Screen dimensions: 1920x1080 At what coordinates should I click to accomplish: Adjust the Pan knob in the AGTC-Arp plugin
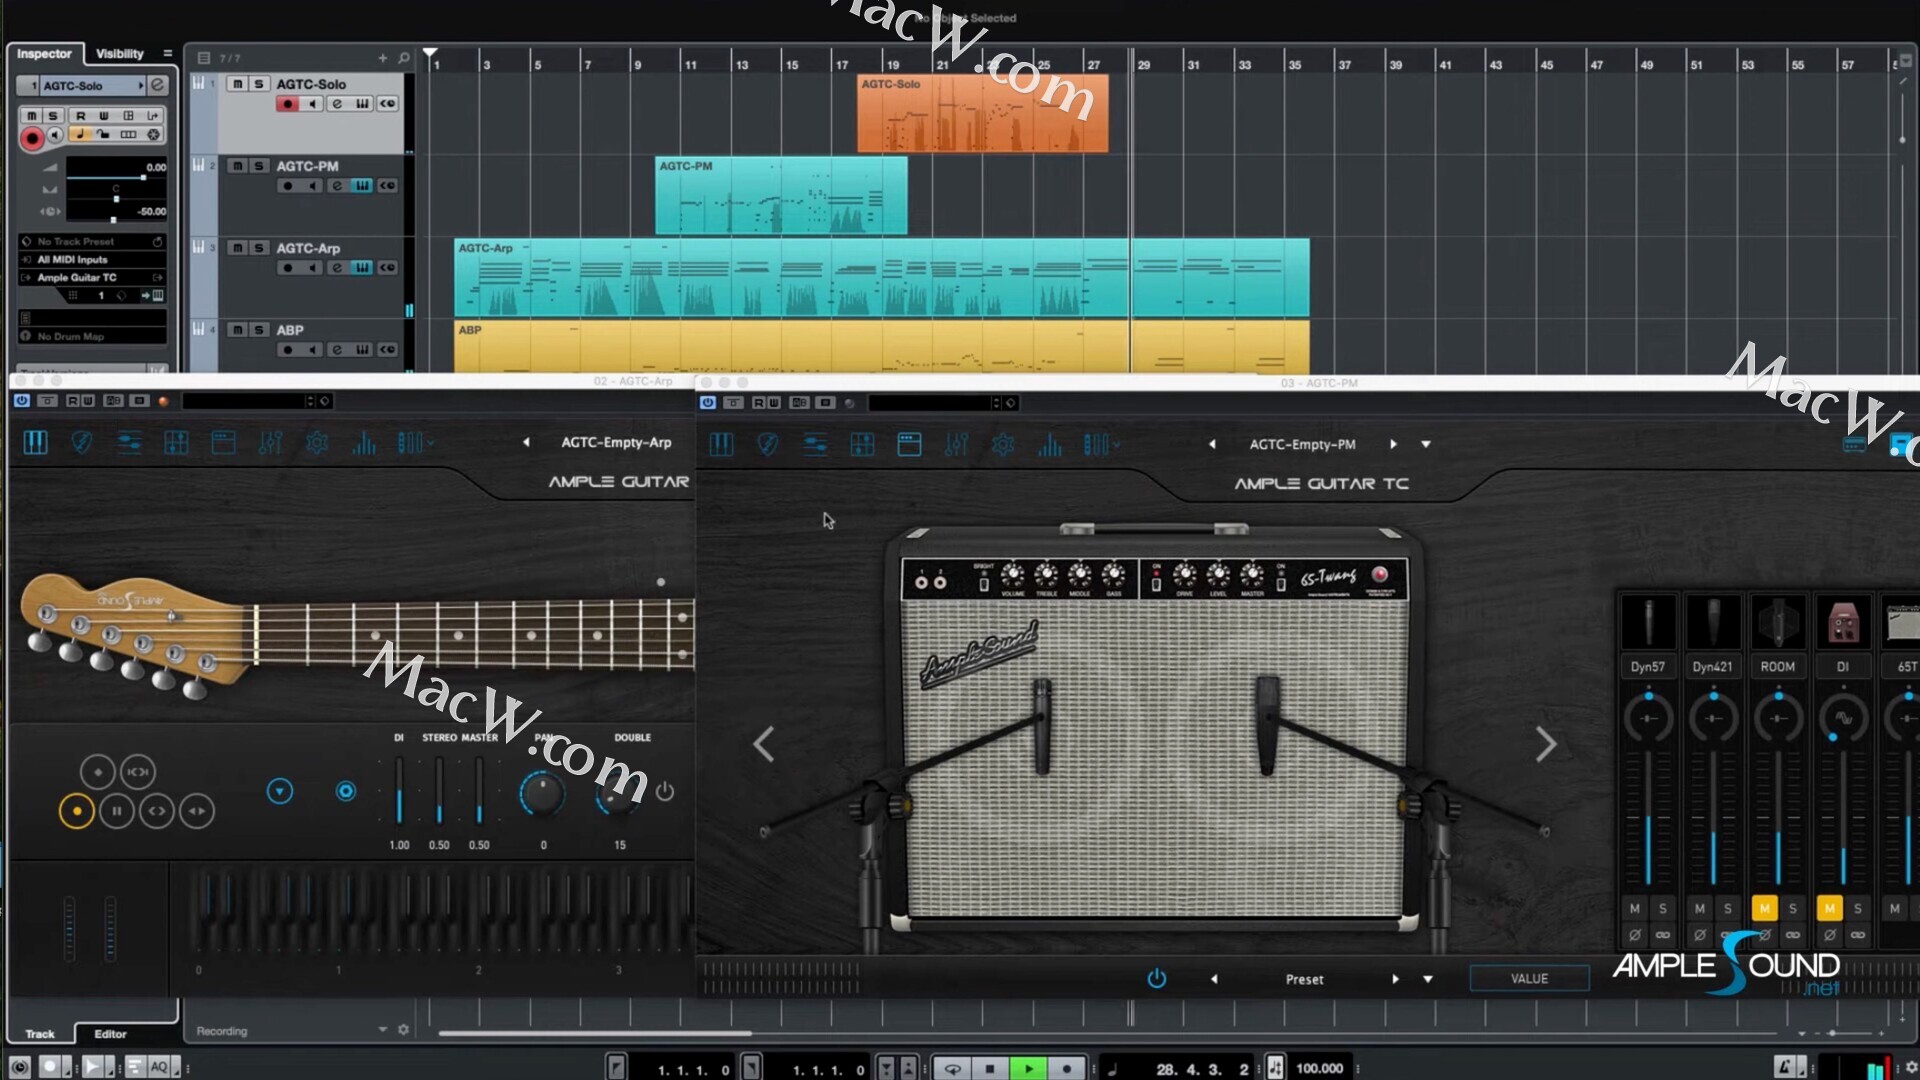point(543,793)
